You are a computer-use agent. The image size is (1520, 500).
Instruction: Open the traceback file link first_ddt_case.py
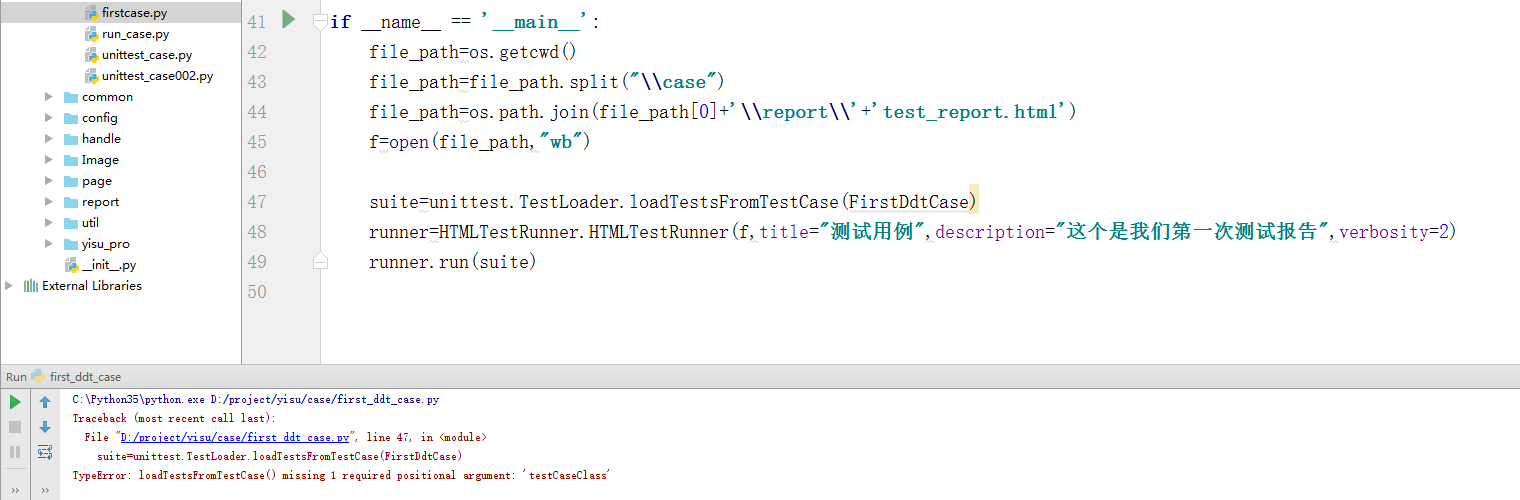tap(235, 438)
